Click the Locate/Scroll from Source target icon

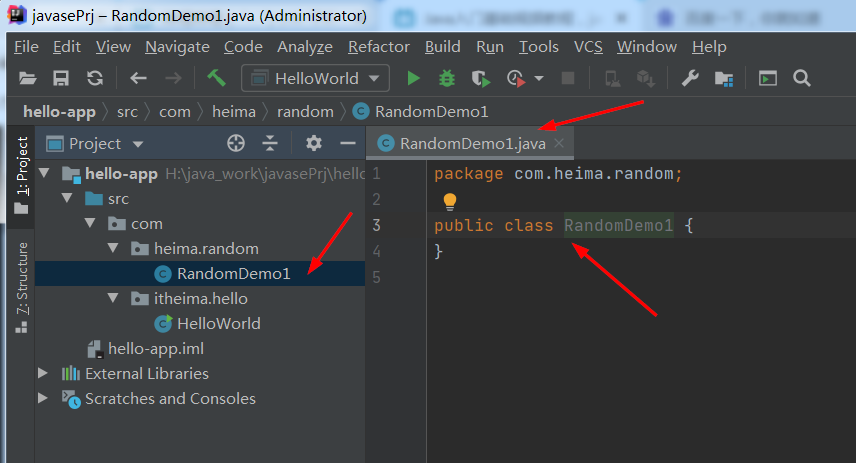[x=236, y=144]
